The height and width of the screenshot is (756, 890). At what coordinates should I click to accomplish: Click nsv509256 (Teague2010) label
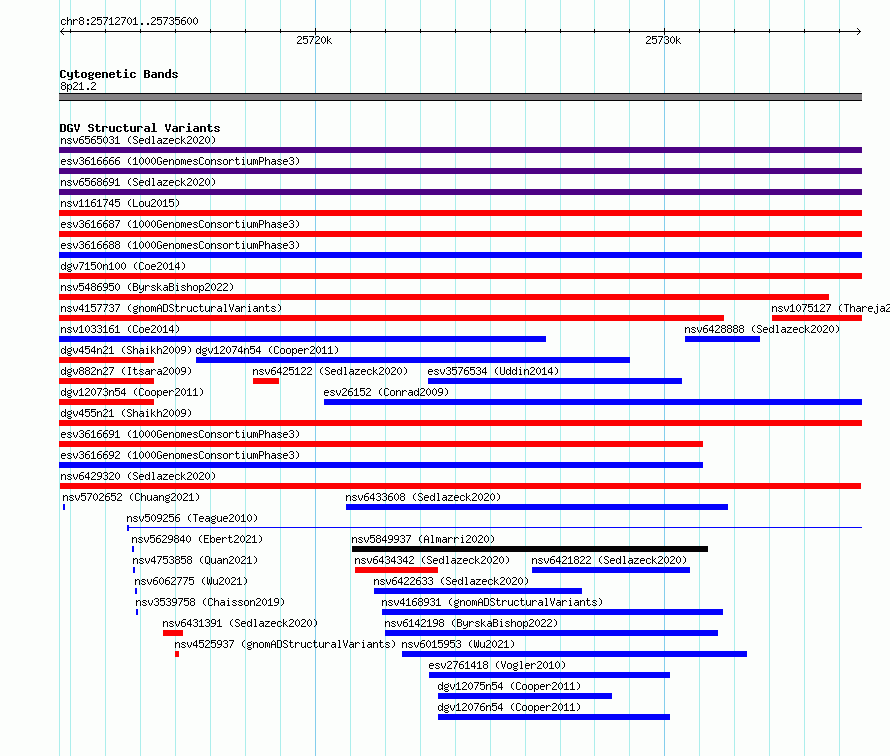pyautogui.click(x=192, y=518)
